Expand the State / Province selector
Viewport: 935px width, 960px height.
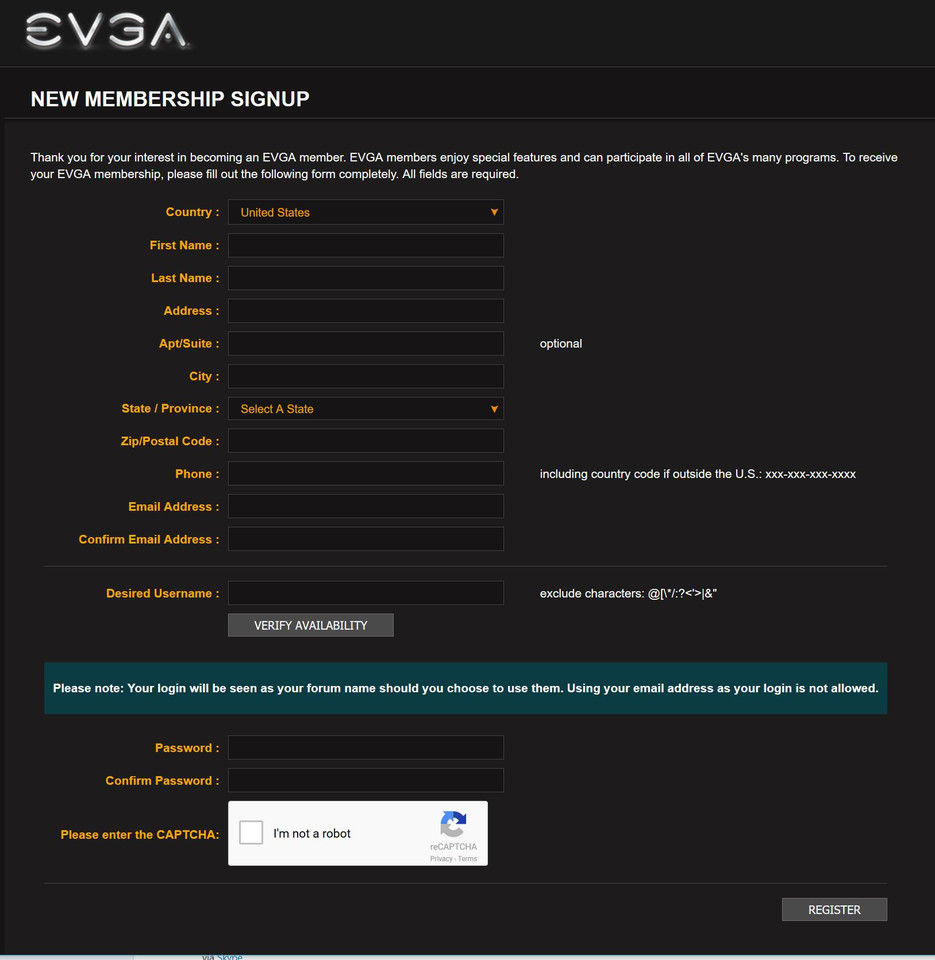365,409
